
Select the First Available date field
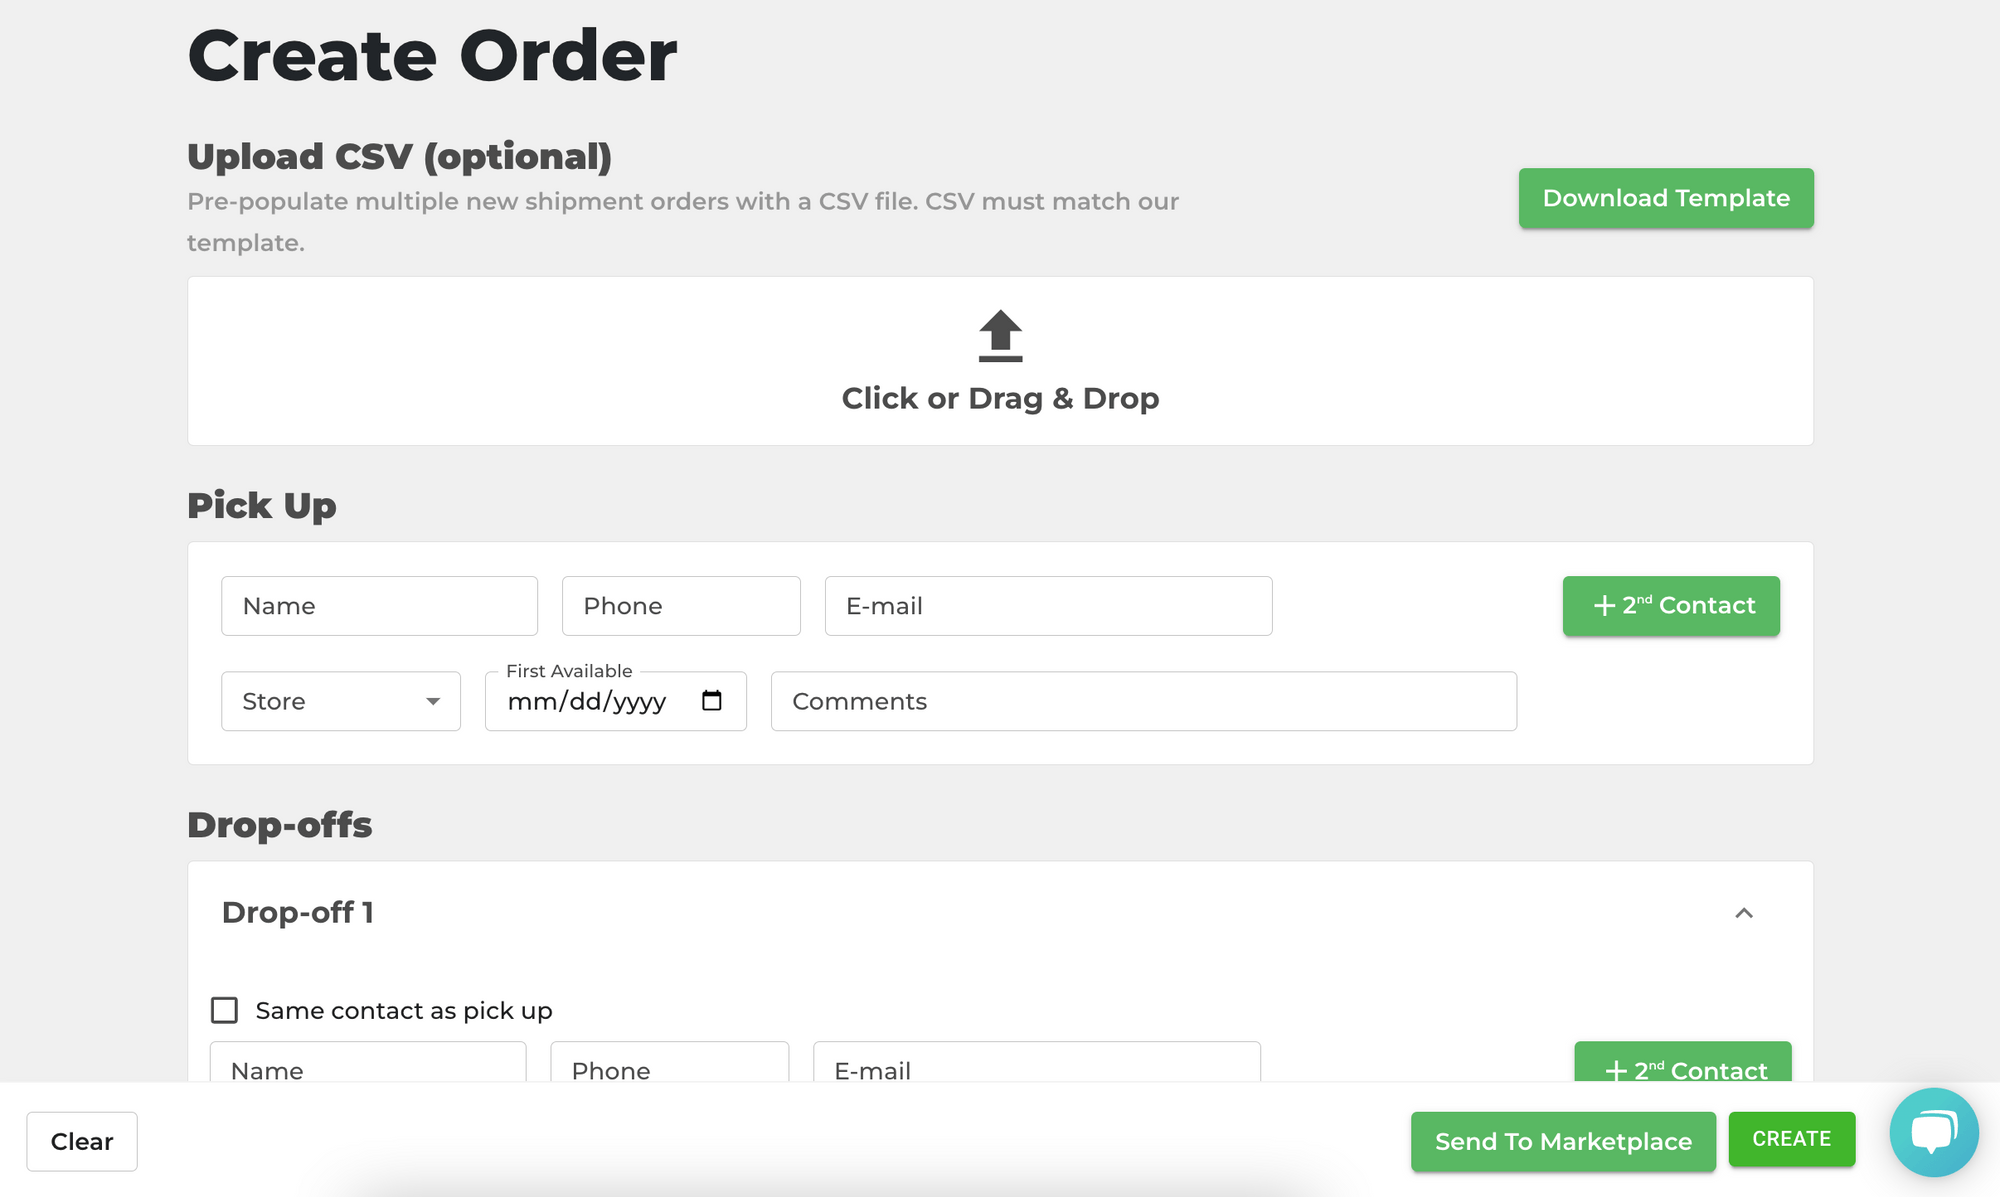click(590, 701)
